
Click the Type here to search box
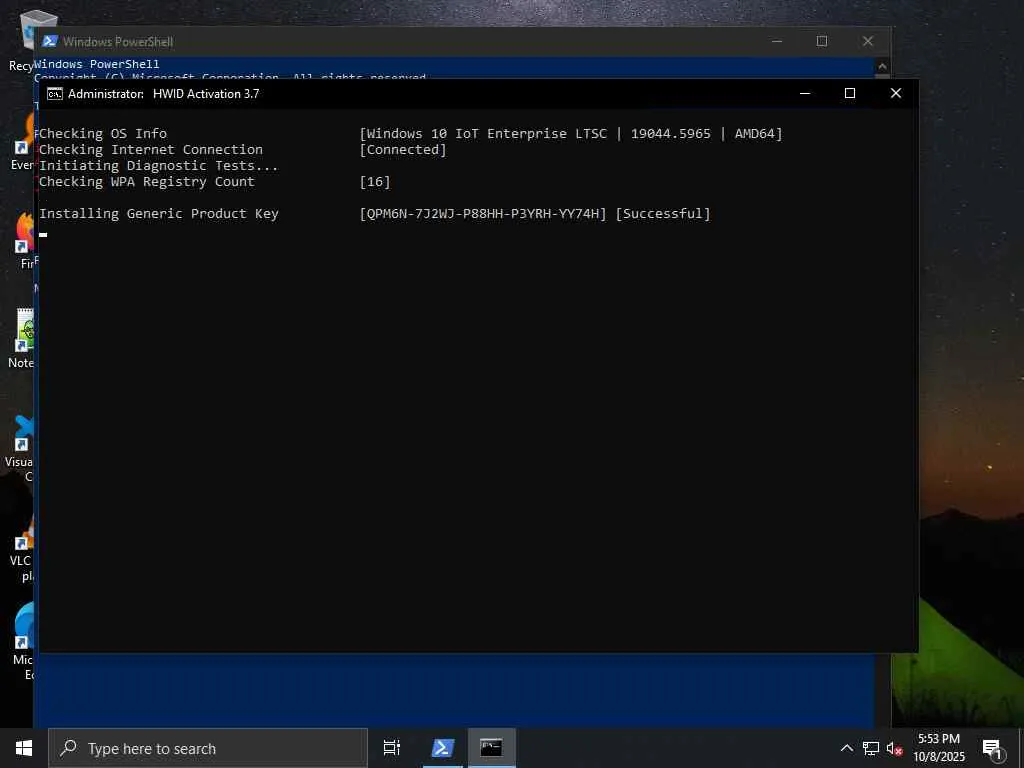coord(208,748)
